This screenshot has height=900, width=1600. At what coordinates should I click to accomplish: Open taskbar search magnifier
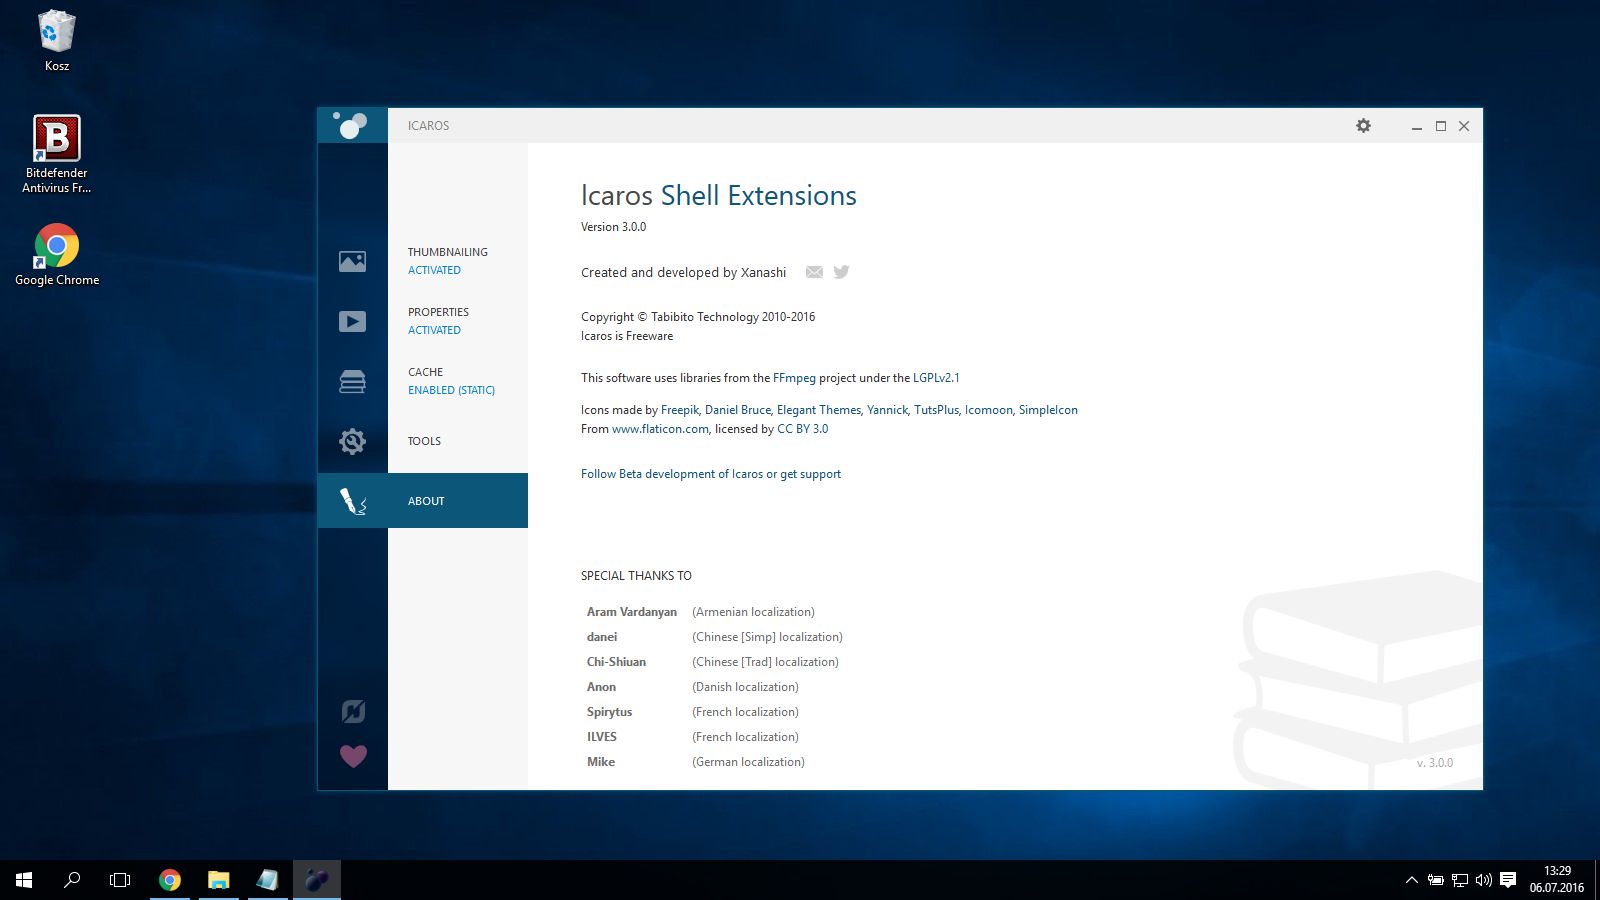coord(72,880)
